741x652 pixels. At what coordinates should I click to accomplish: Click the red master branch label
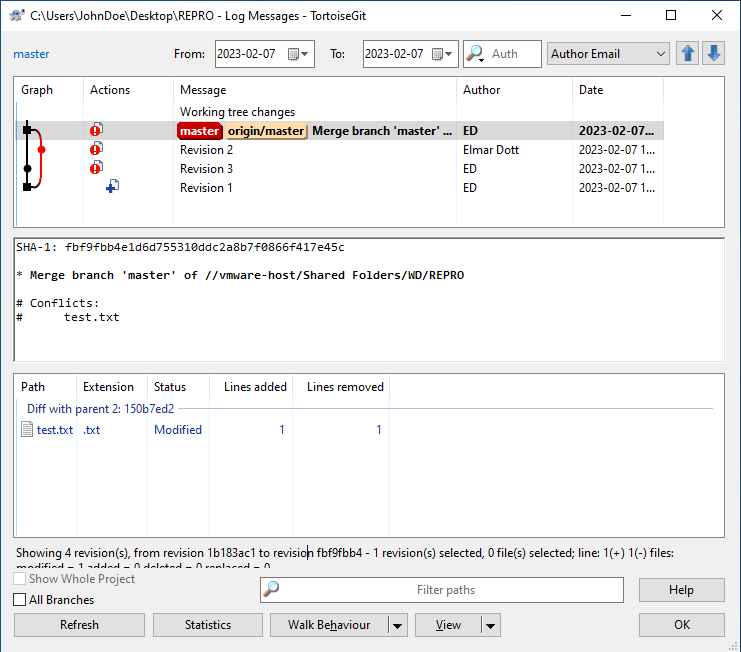[199, 131]
